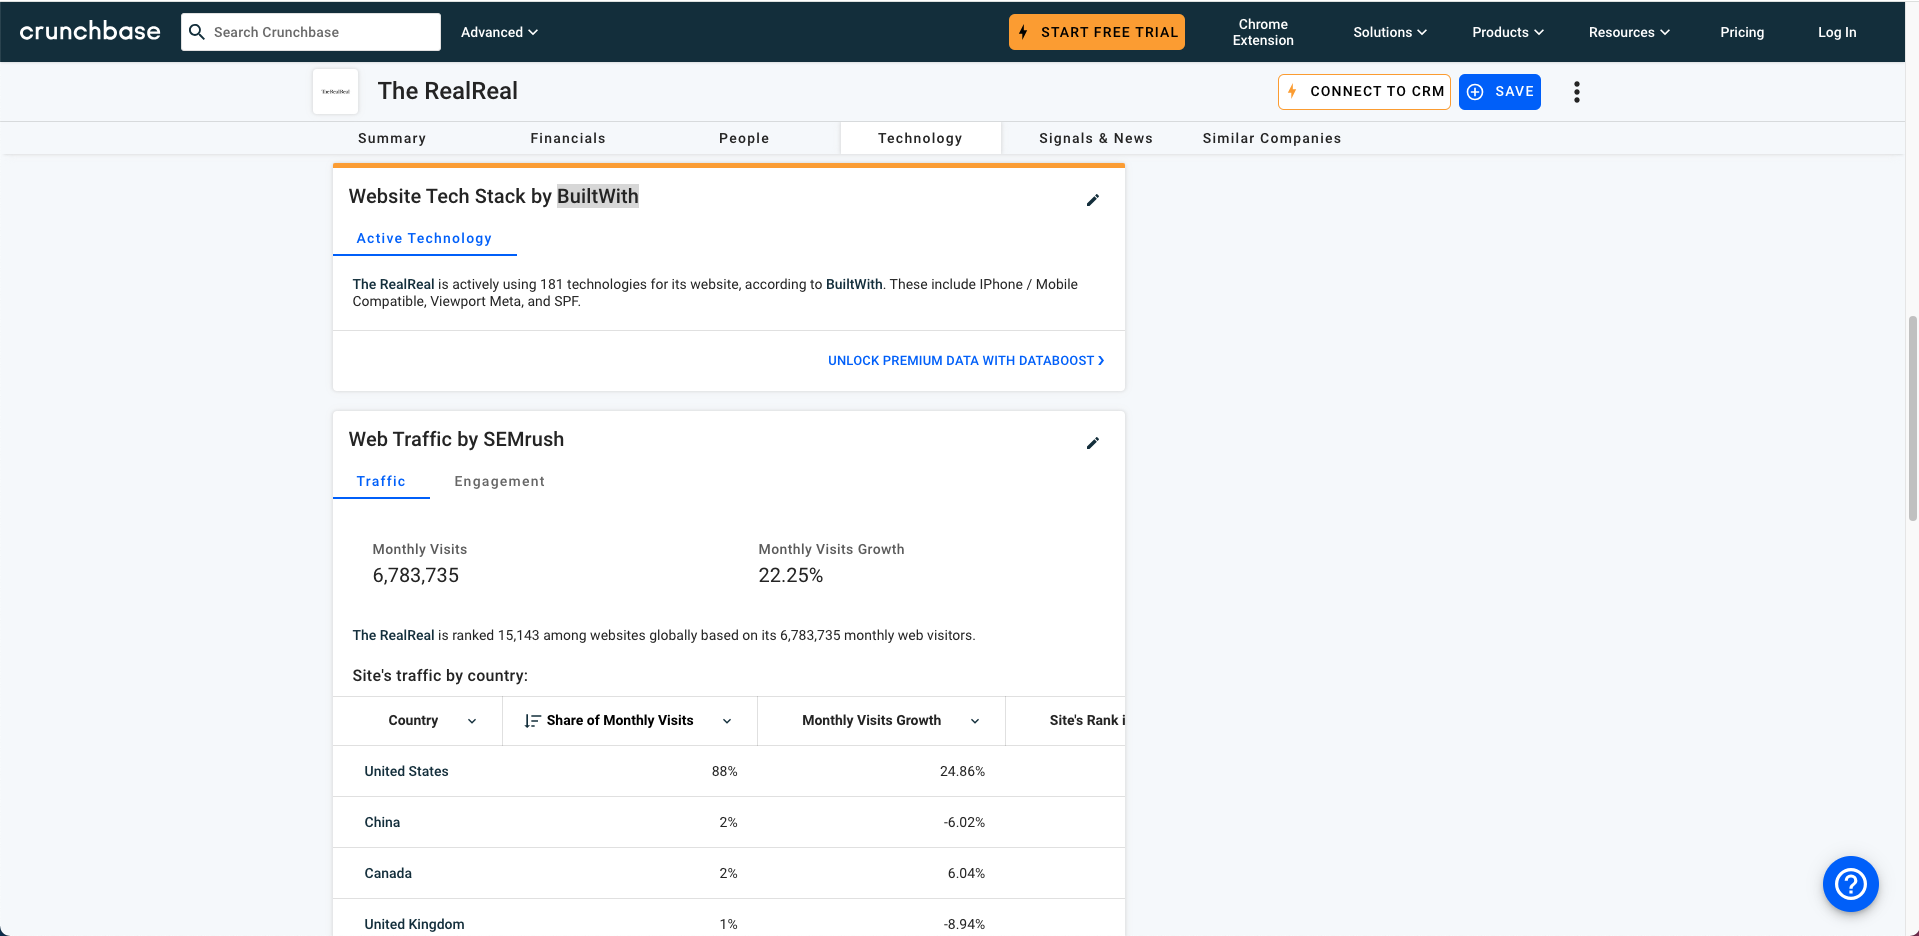The image size is (1919, 936).
Task: Switch to the Engagement tab
Action: click(x=500, y=481)
